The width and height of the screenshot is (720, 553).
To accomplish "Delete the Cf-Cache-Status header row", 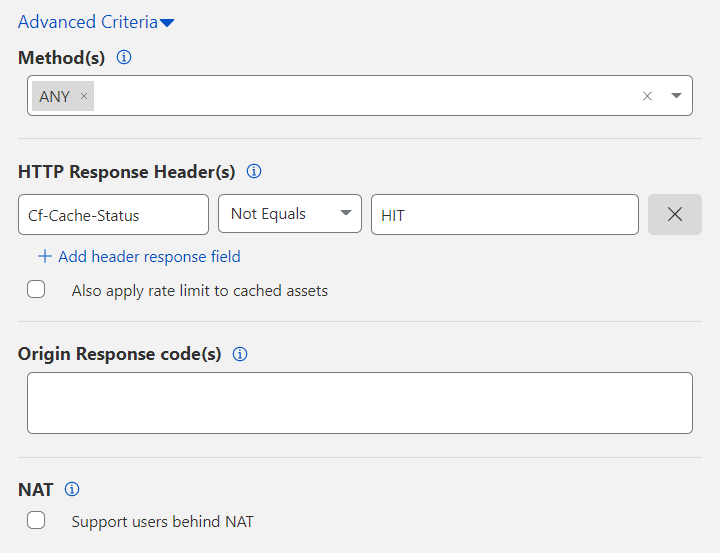I will (675, 214).
